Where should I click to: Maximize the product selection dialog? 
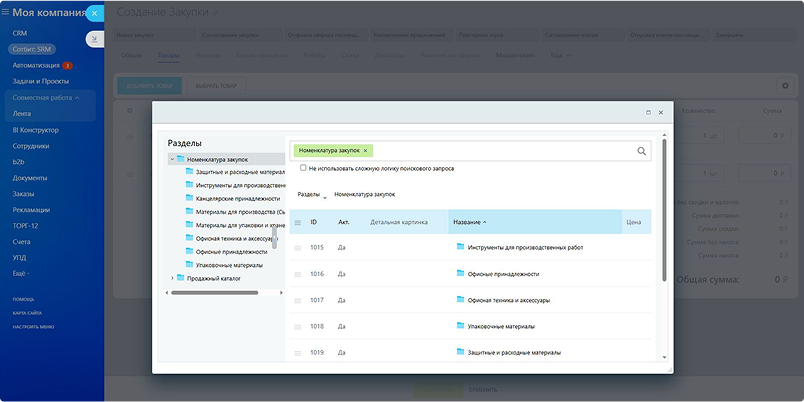648,112
